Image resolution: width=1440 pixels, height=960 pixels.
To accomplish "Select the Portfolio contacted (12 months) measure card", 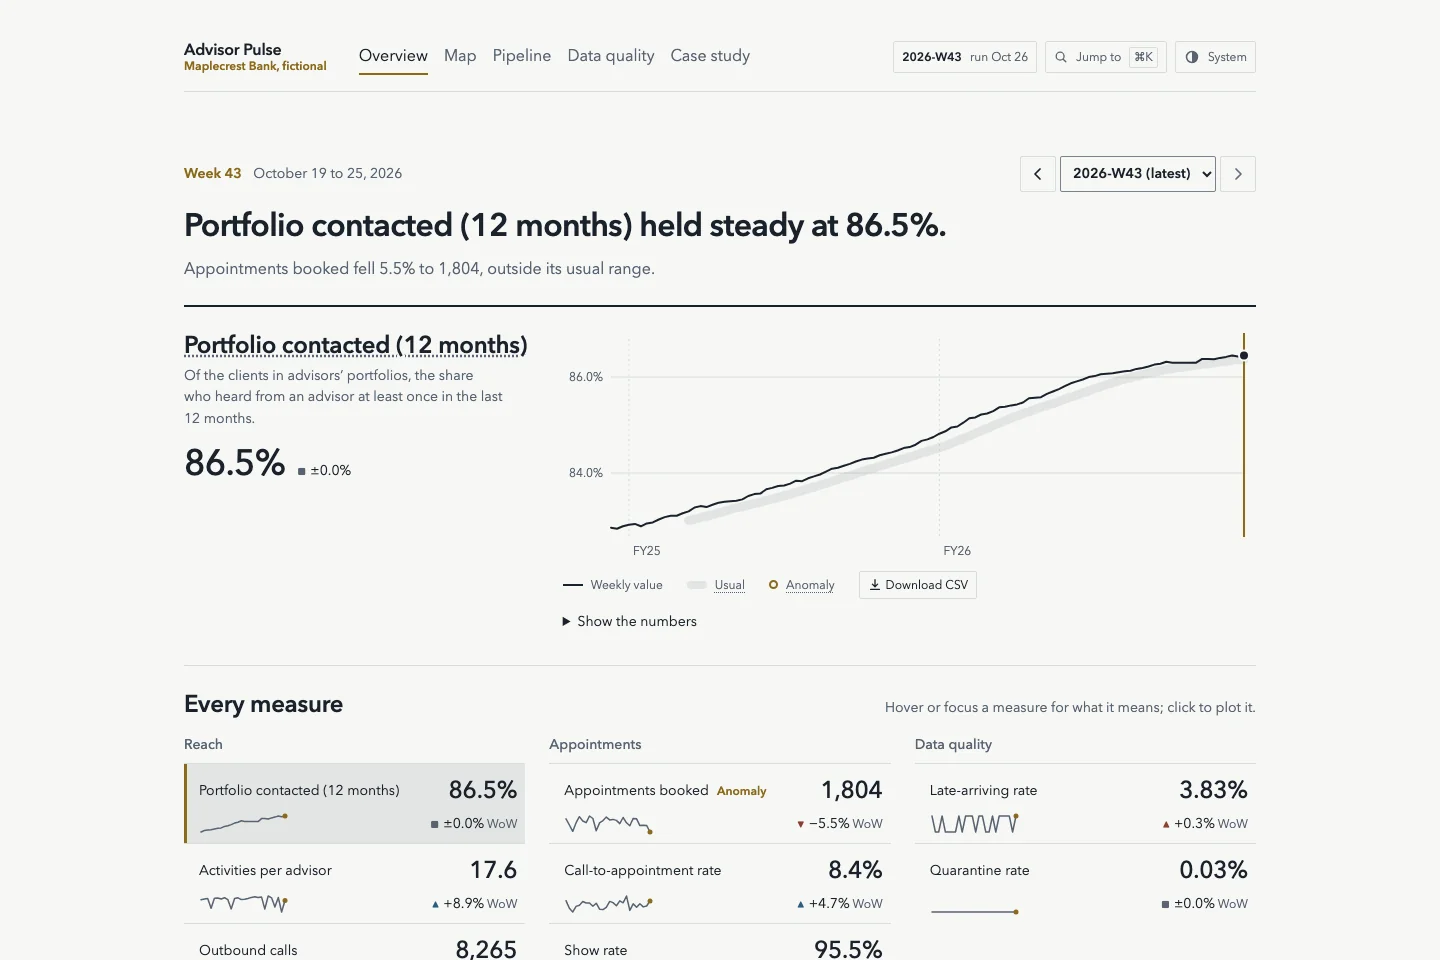I will [355, 804].
